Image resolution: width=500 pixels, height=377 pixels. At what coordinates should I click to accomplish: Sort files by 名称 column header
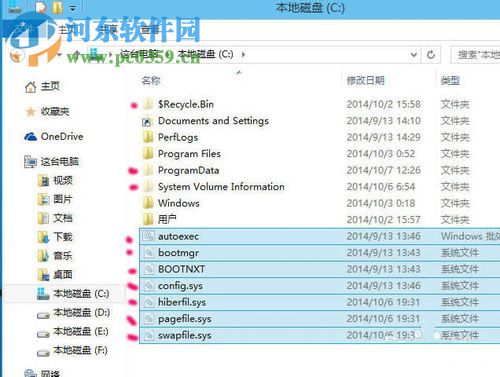pyautogui.click(x=151, y=80)
